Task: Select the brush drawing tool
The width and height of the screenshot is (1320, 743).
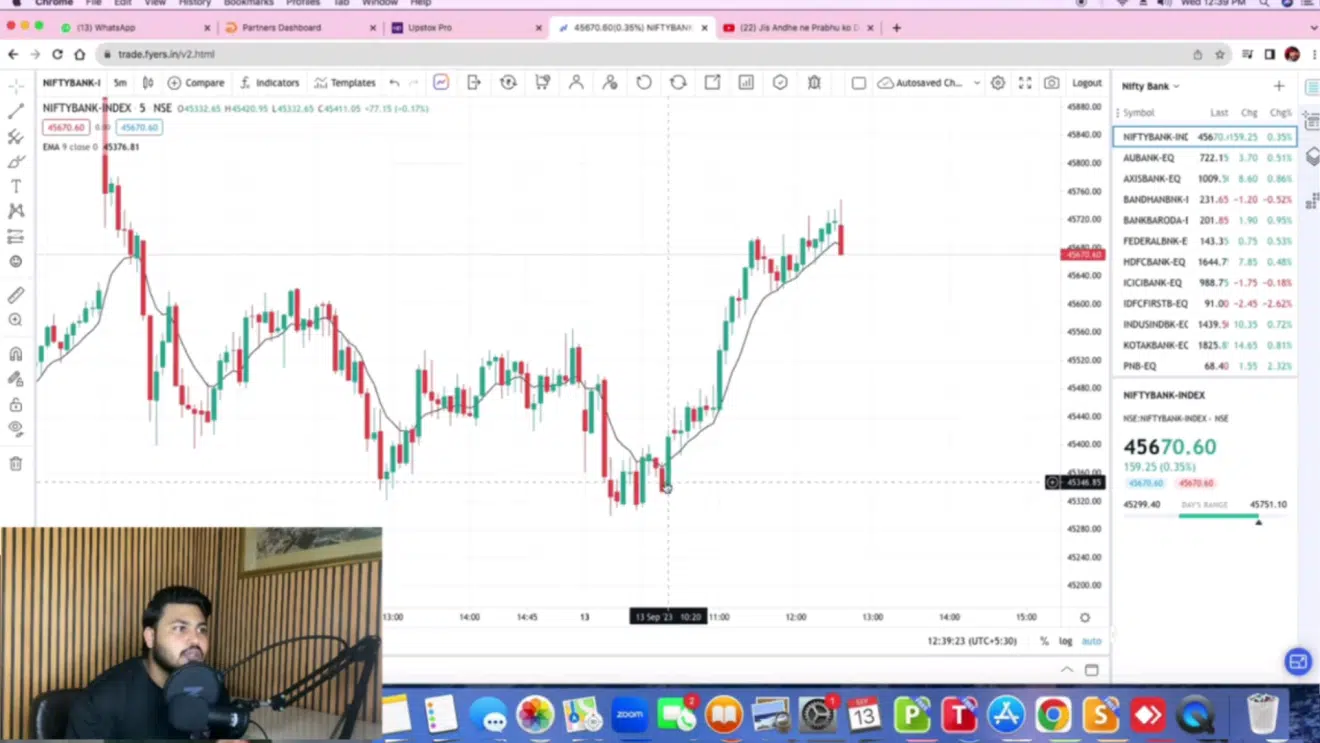Action: tap(16, 162)
